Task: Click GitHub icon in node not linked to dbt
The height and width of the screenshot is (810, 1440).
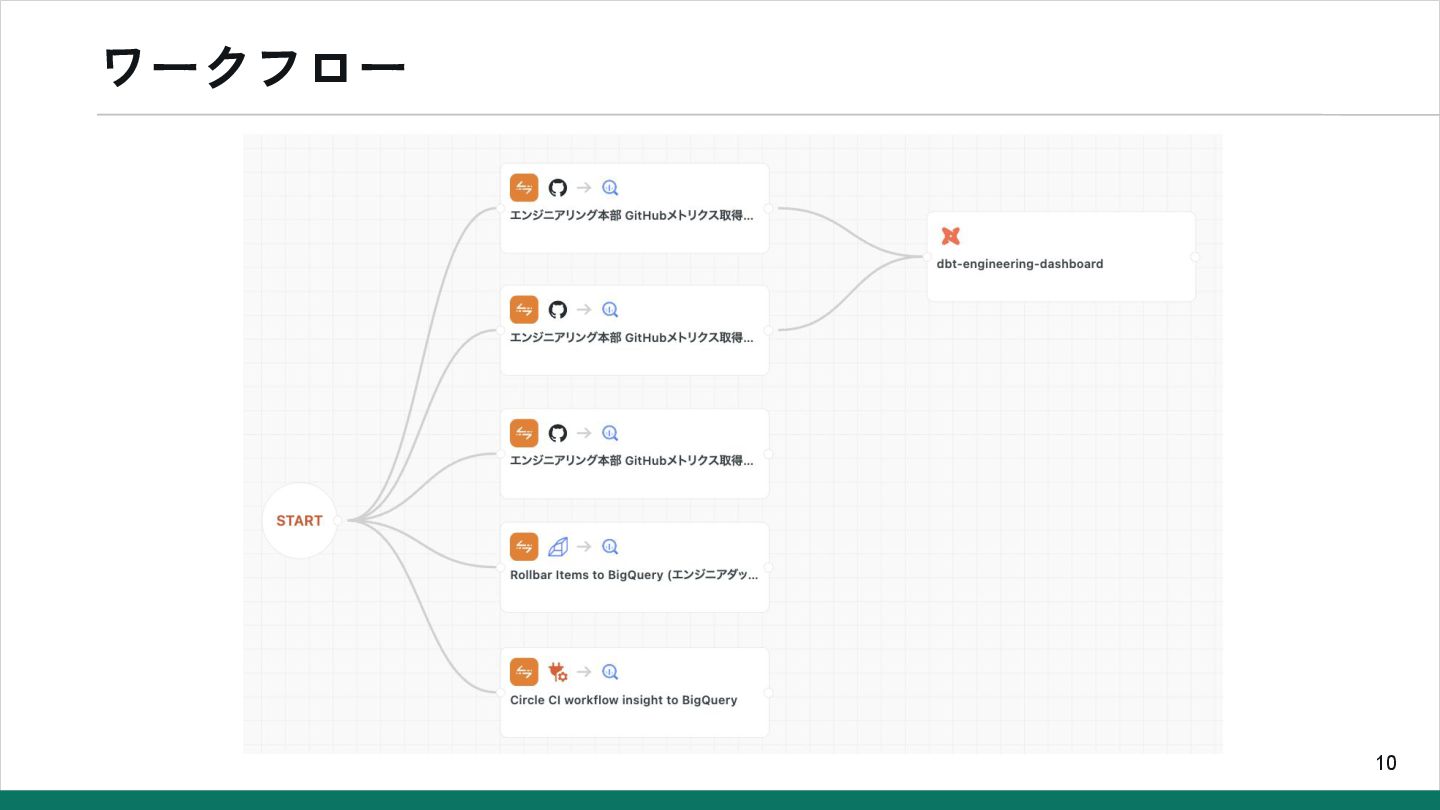Action: pos(557,433)
